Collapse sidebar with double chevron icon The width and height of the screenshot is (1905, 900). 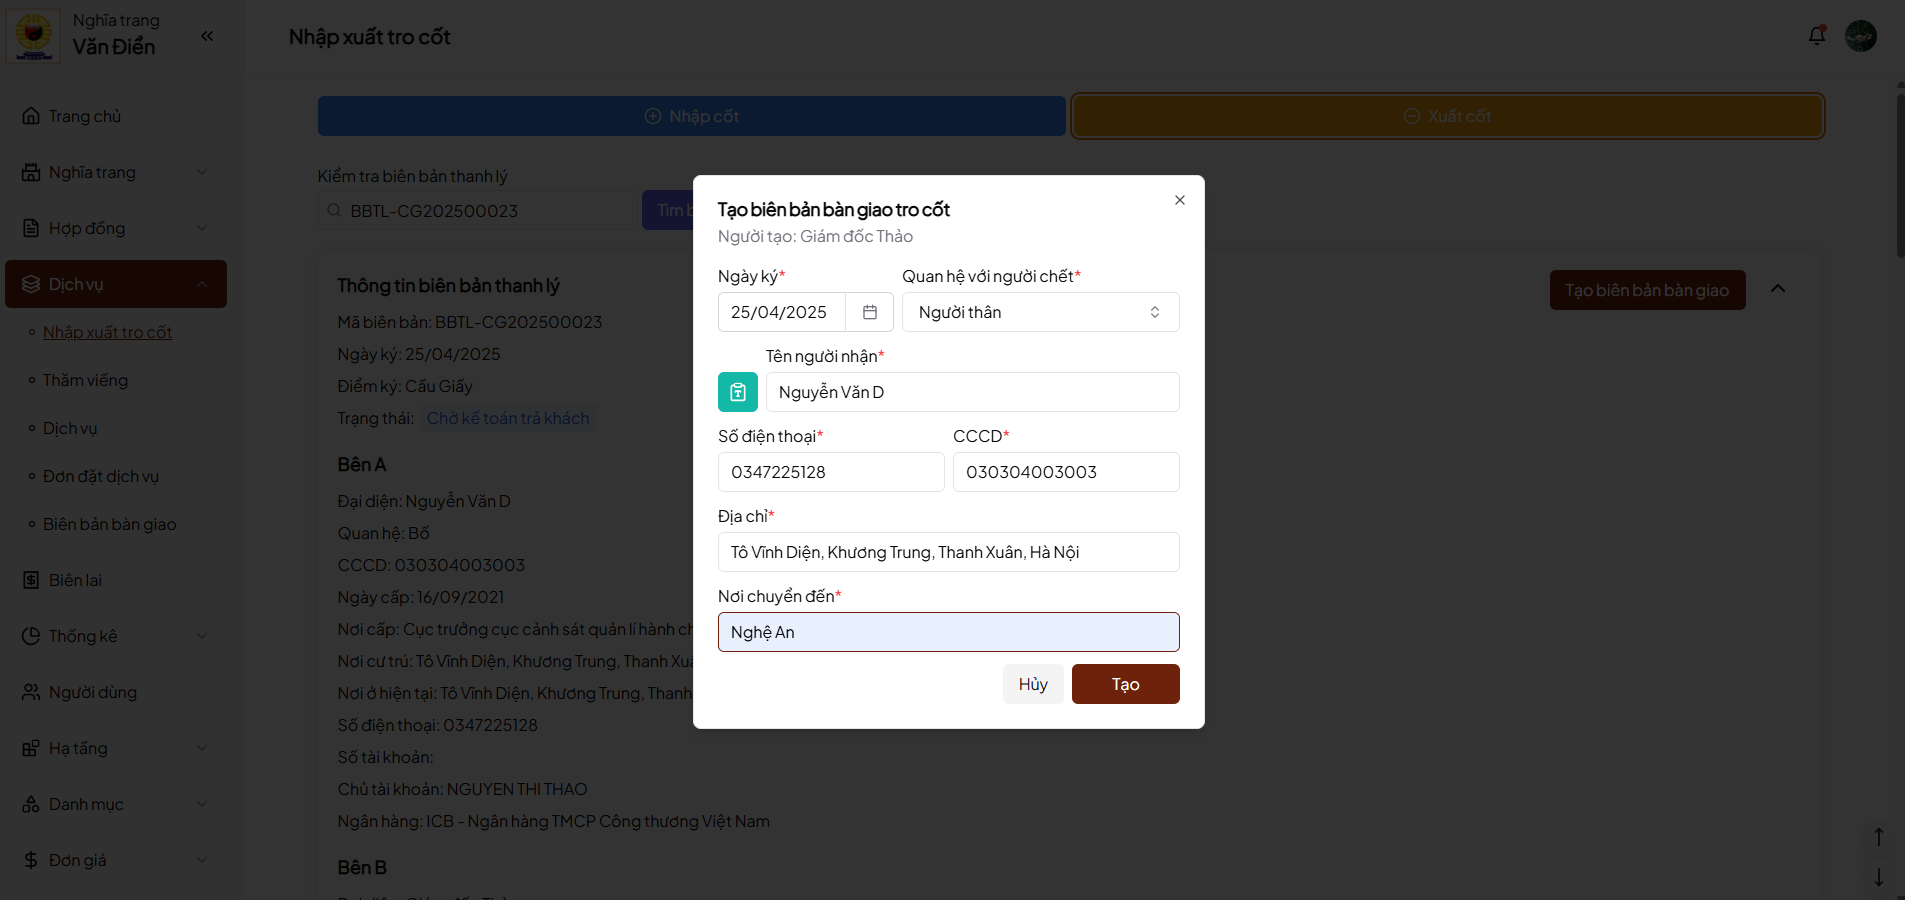[x=207, y=36]
